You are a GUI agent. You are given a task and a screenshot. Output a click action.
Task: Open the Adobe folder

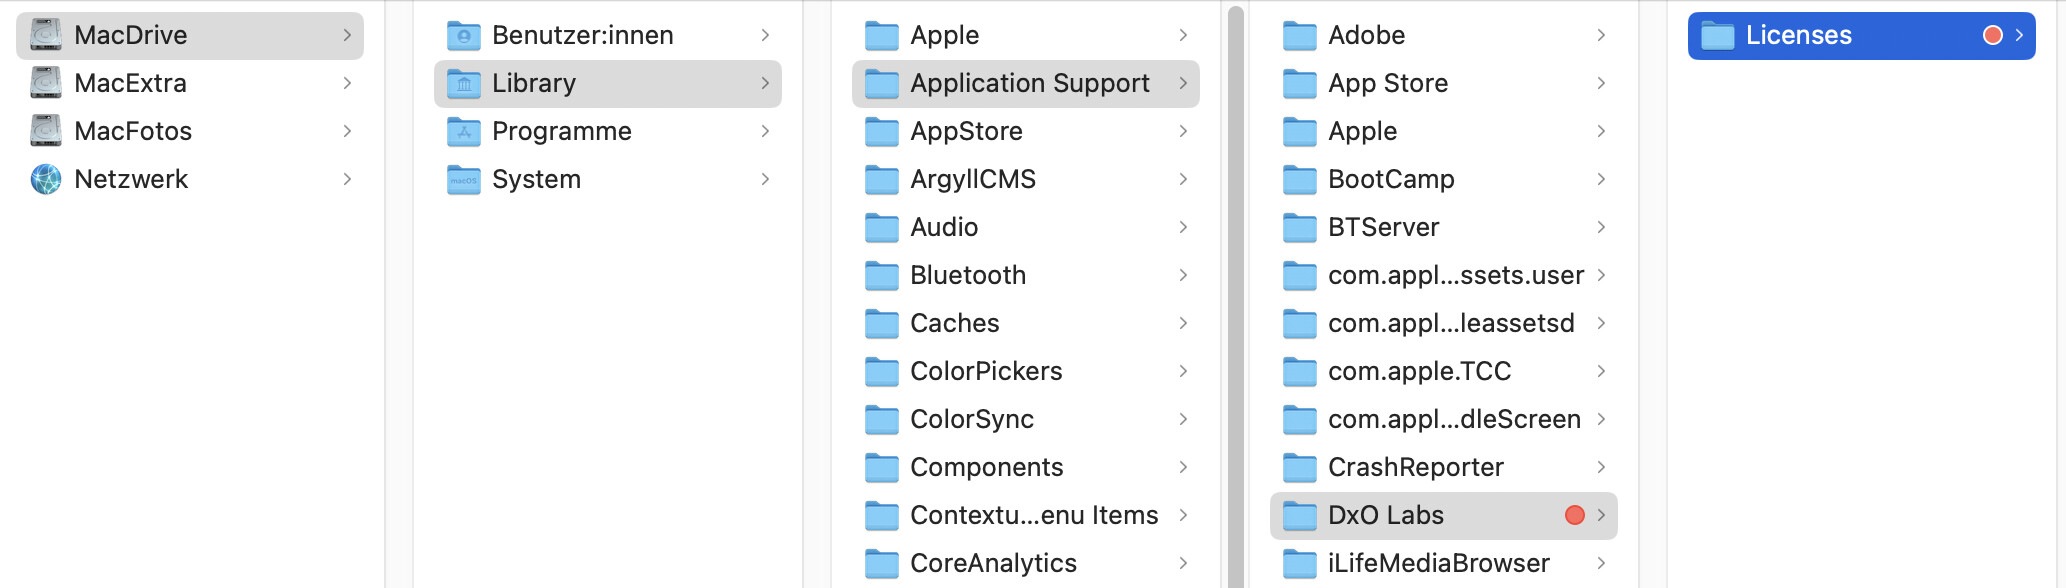pyautogui.click(x=1366, y=35)
